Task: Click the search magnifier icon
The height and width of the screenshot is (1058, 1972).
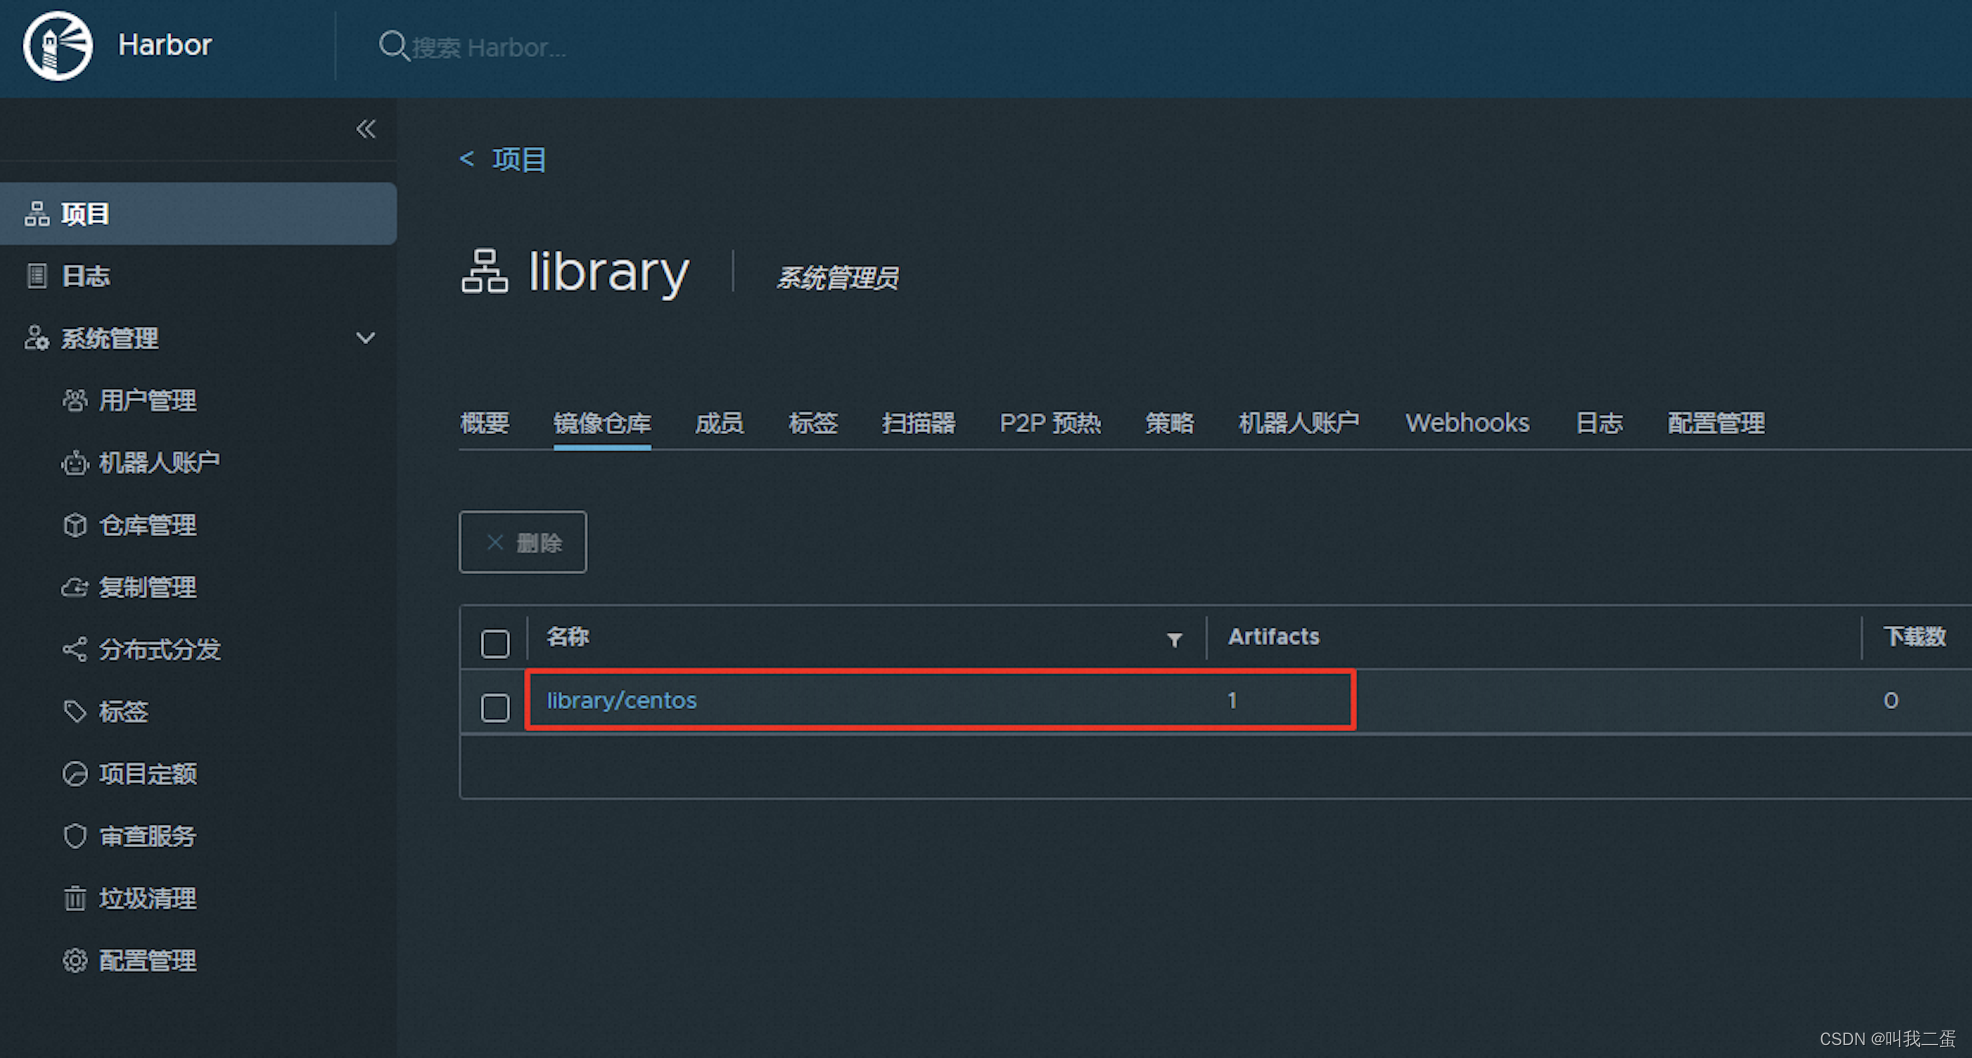Action: (x=393, y=46)
